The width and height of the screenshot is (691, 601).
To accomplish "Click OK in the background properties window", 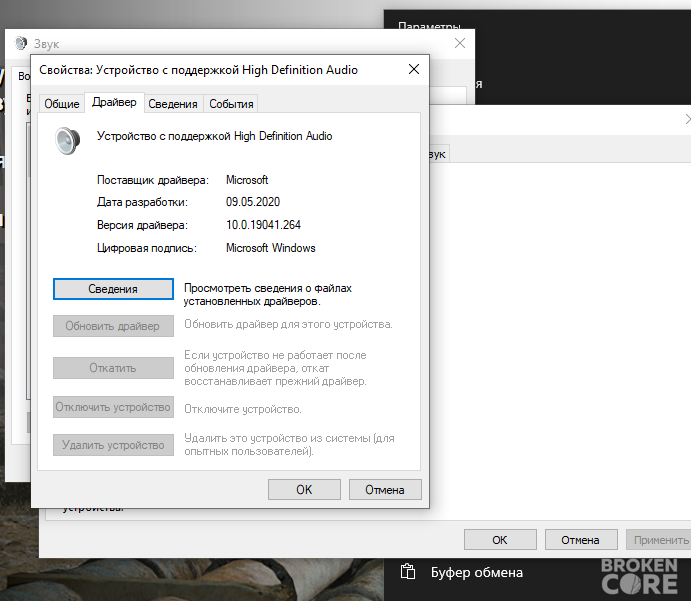I will [500, 540].
